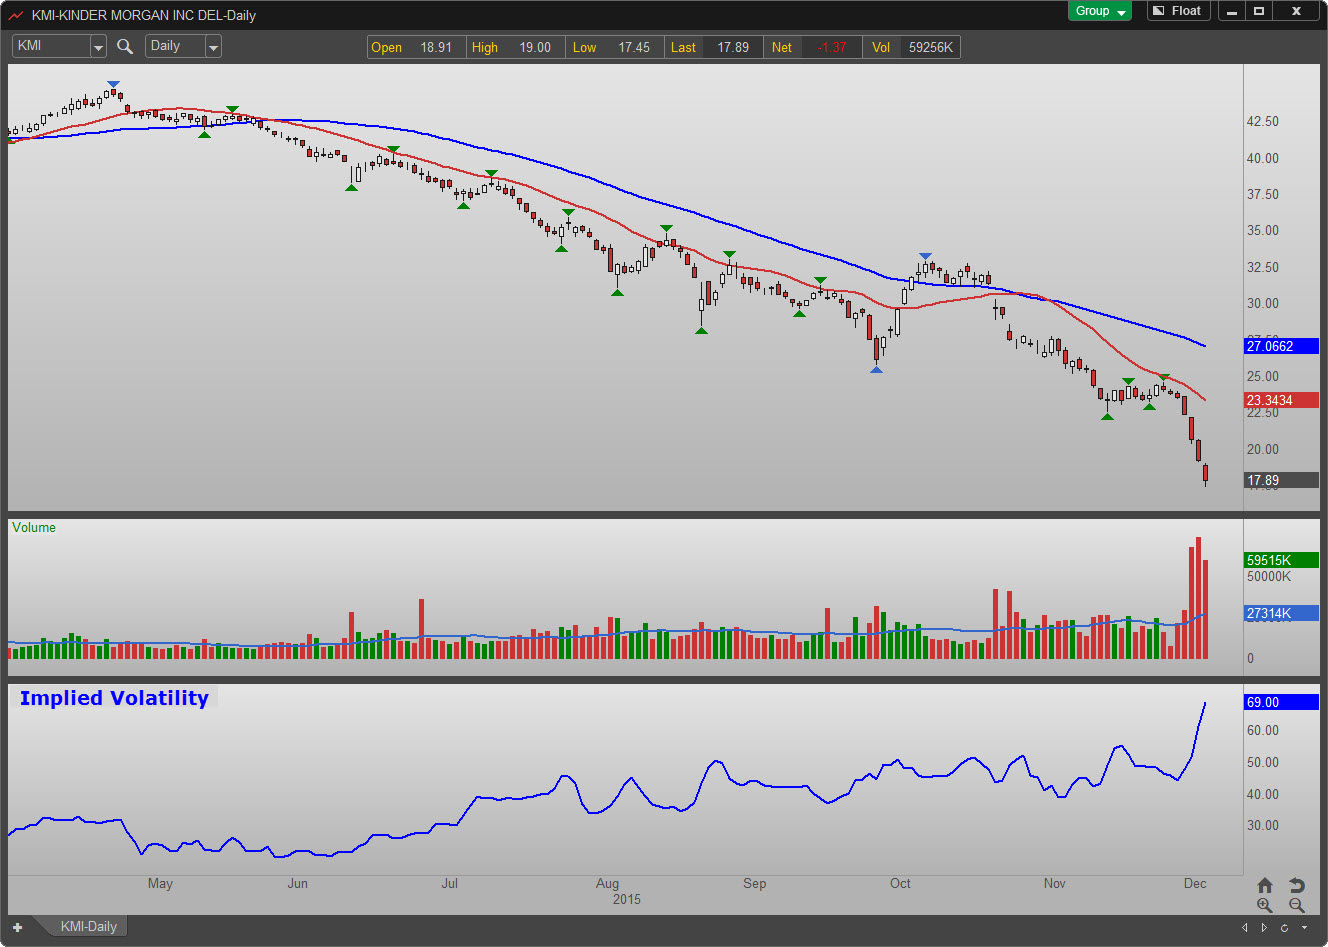Click the blue 27.0662 moving average price tag
This screenshot has height=947, width=1328.
tap(1280, 346)
